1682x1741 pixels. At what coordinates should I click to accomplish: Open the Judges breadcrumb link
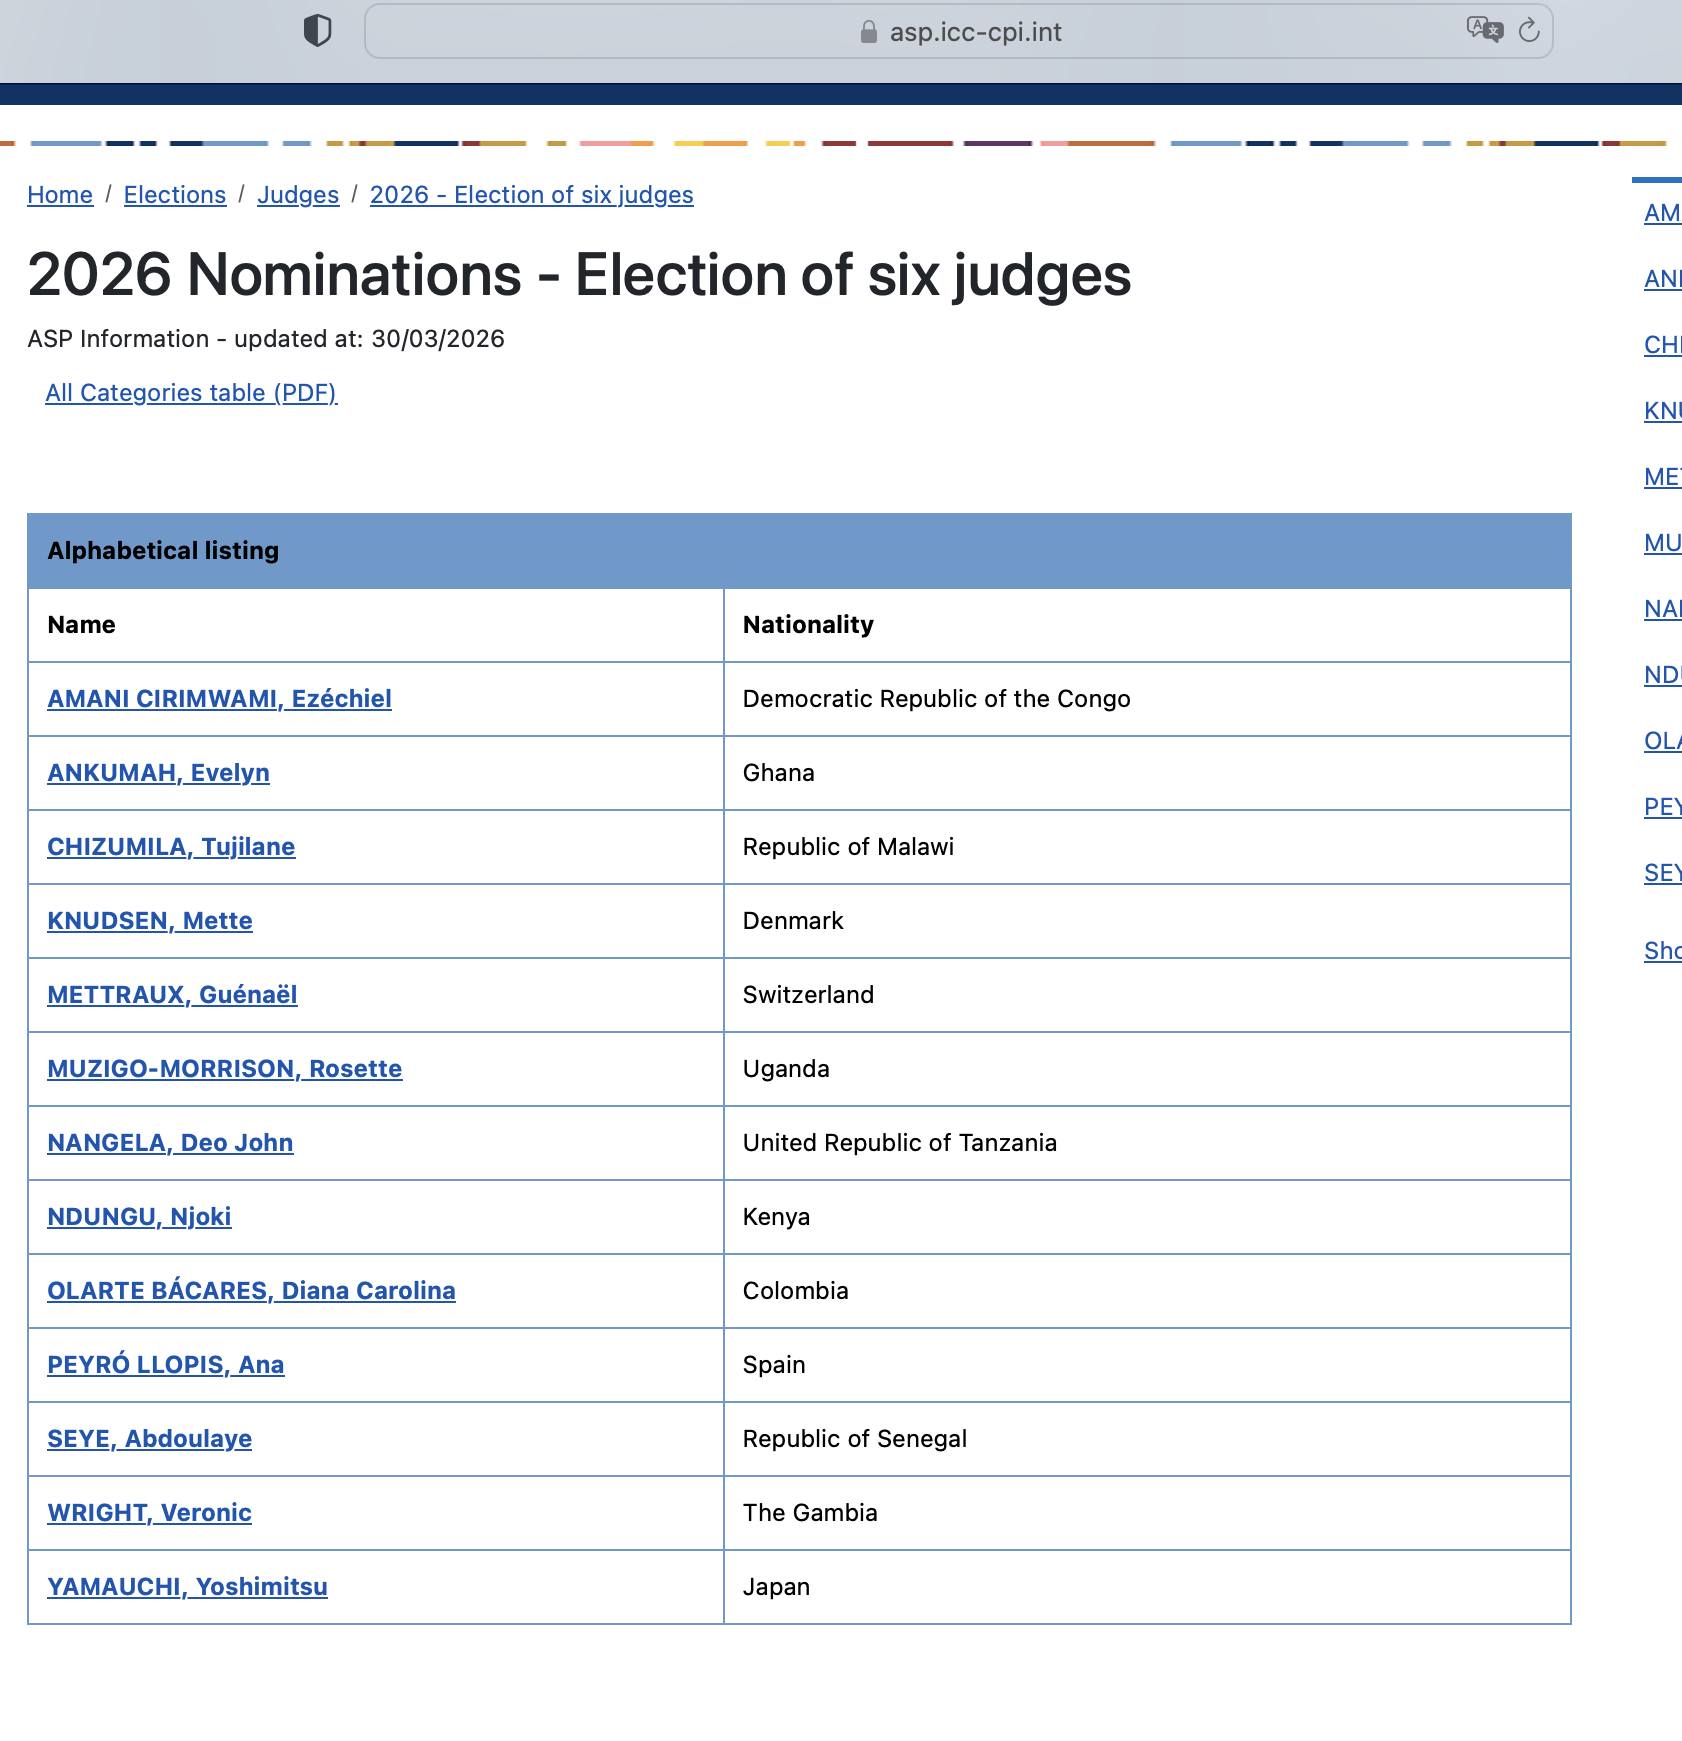[x=298, y=195]
